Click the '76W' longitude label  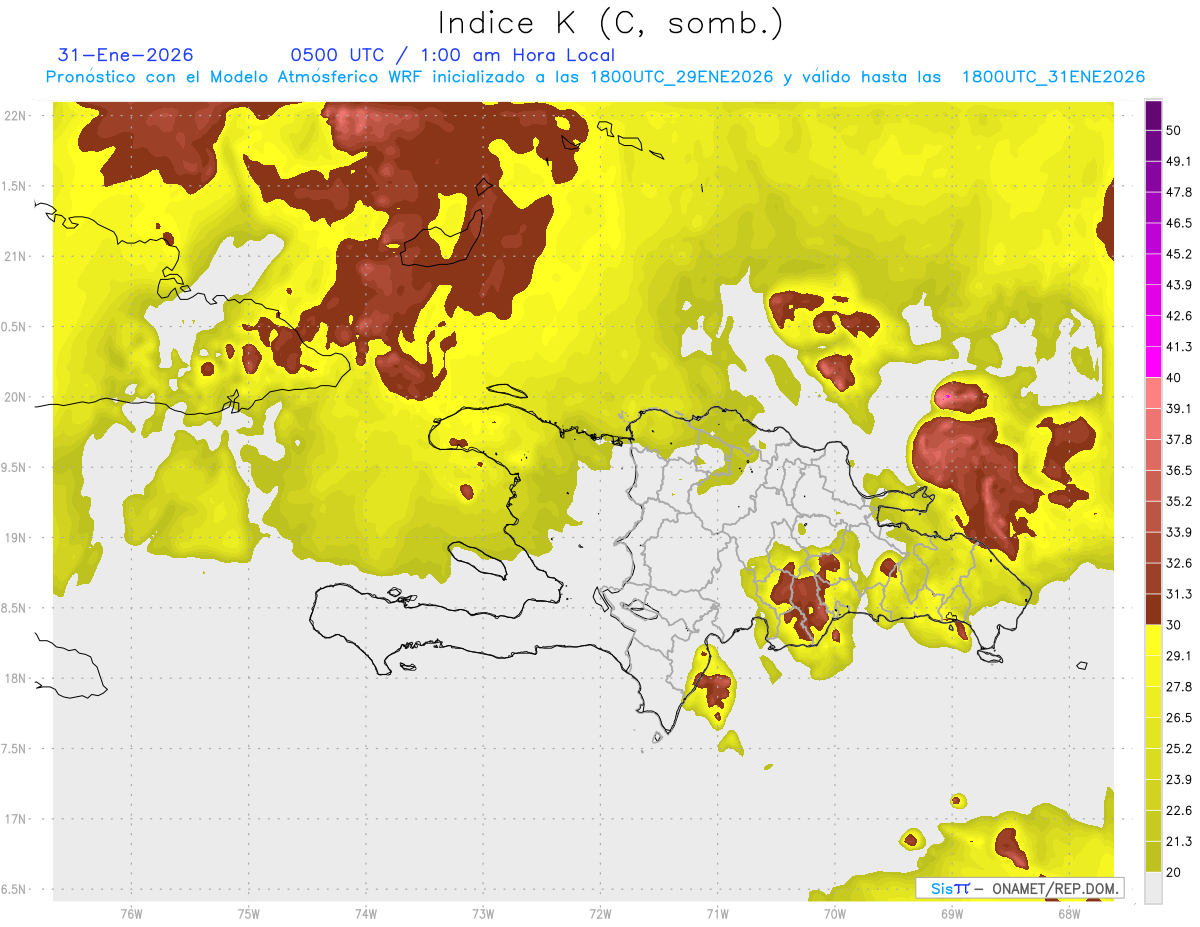(x=131, y=913)
